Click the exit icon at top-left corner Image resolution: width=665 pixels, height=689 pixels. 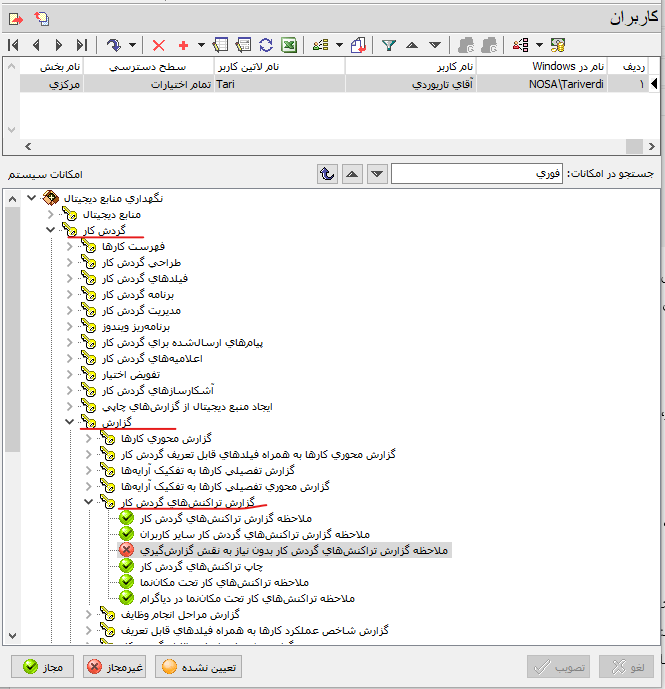pyautogui.click(x=16, y=17)
